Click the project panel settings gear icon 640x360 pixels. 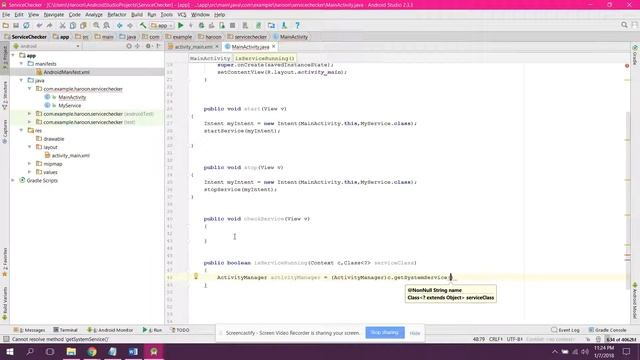[x=148, y=46]
